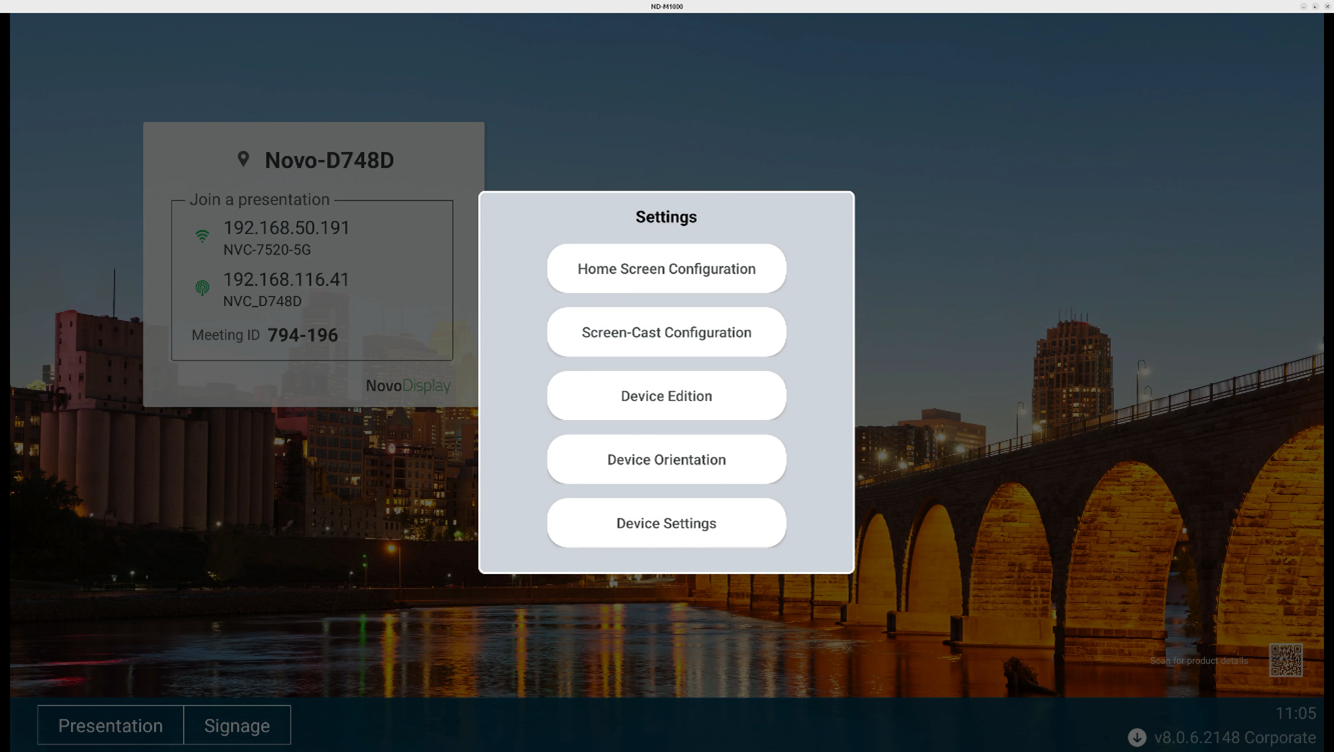Click the 11:05 clock display
The image size is (1334, 752).
1295,713
